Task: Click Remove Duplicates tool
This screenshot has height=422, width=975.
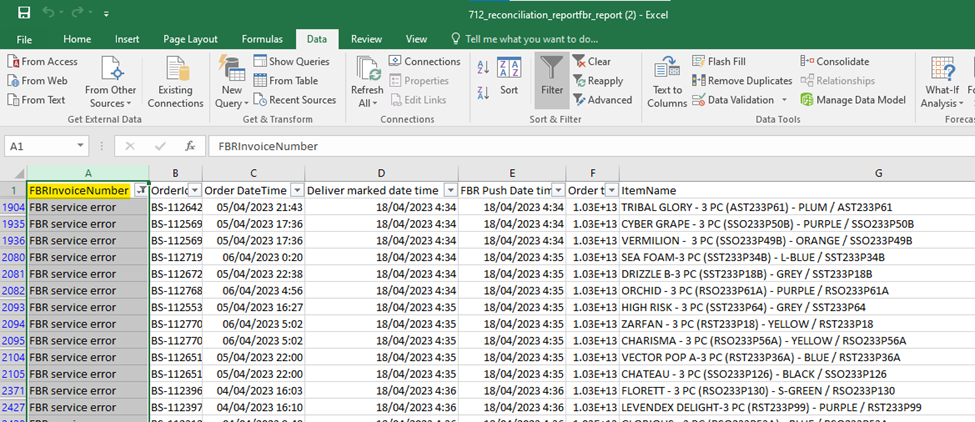Action: point(742,80)
